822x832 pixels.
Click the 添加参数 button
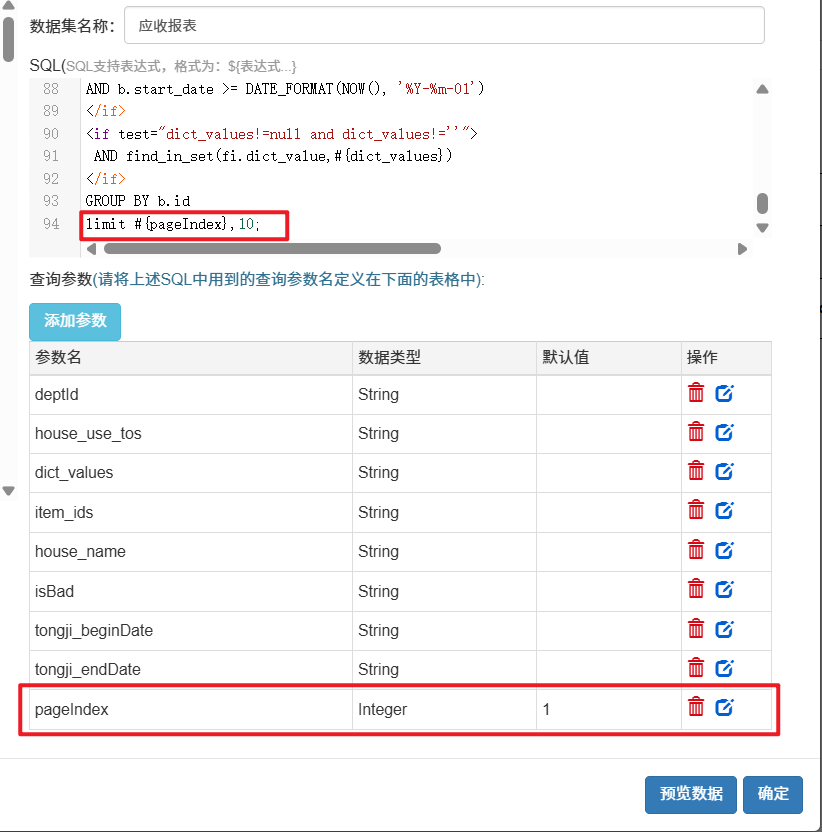[x=75, y=322]
